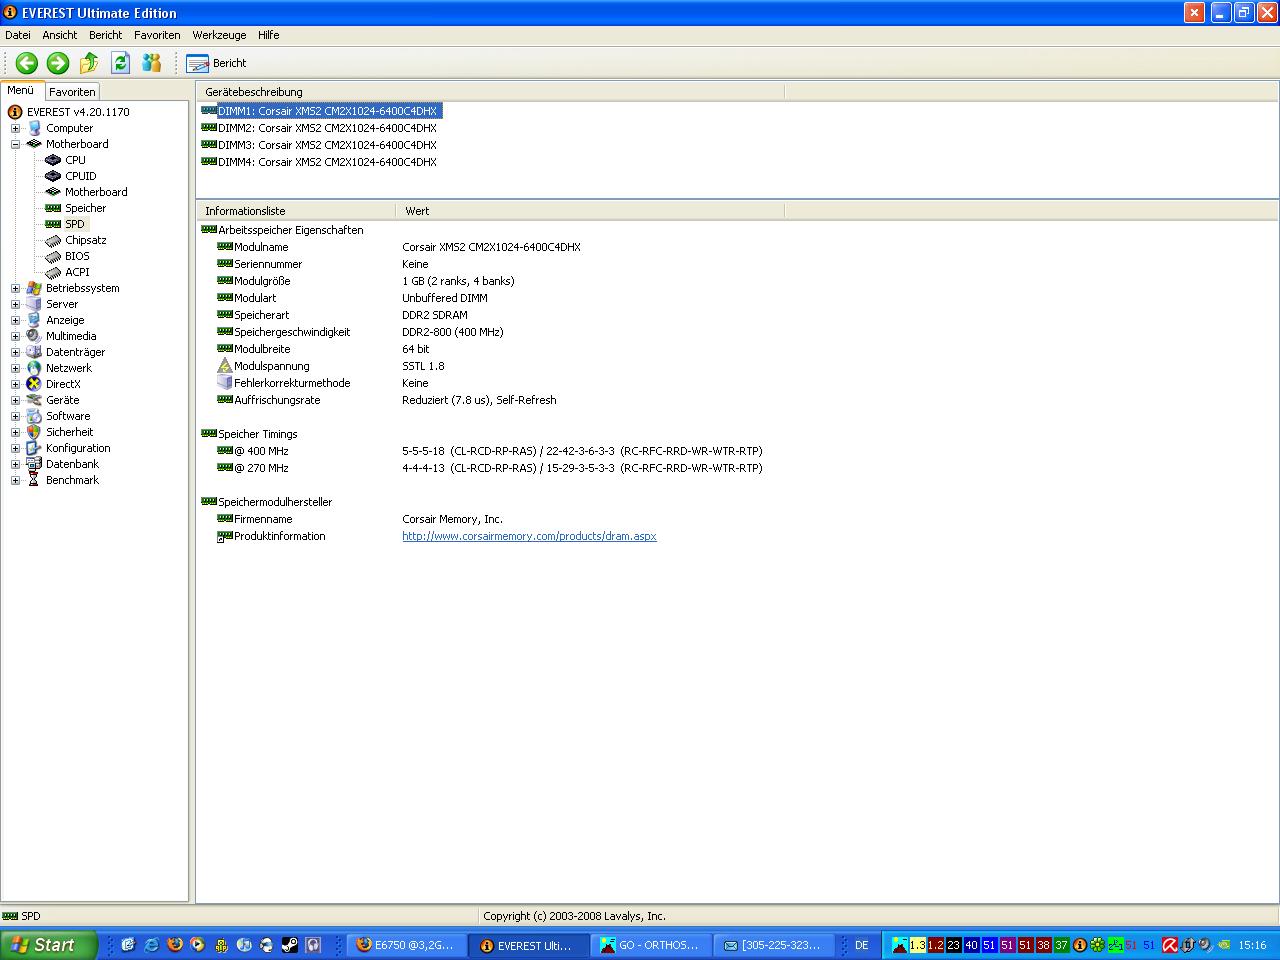Open the Datei menu

(x=18, y=35)
